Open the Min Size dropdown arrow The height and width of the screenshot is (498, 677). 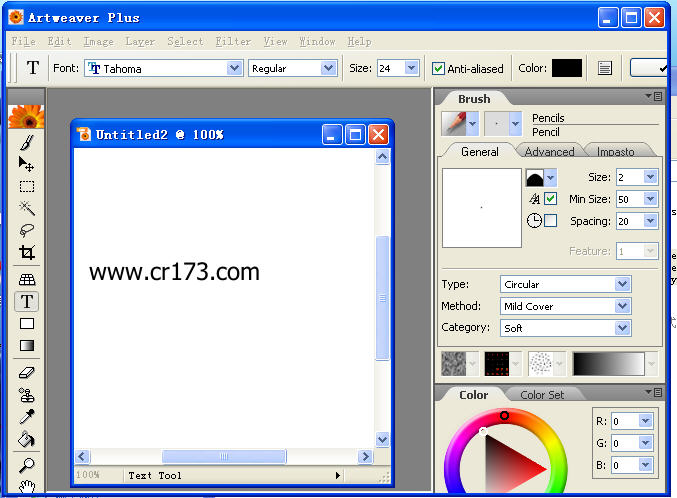tap(650, 199)
